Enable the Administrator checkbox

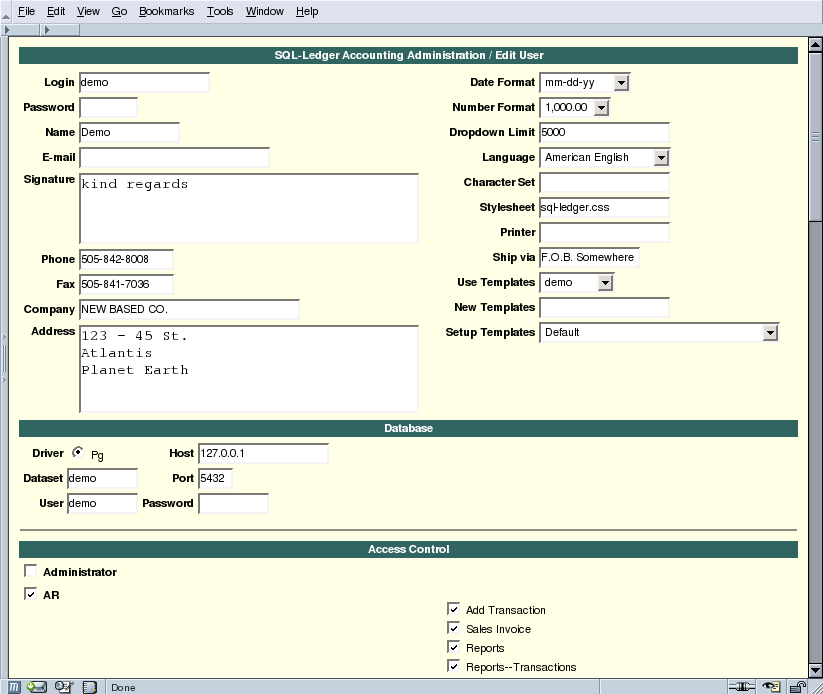30,571
